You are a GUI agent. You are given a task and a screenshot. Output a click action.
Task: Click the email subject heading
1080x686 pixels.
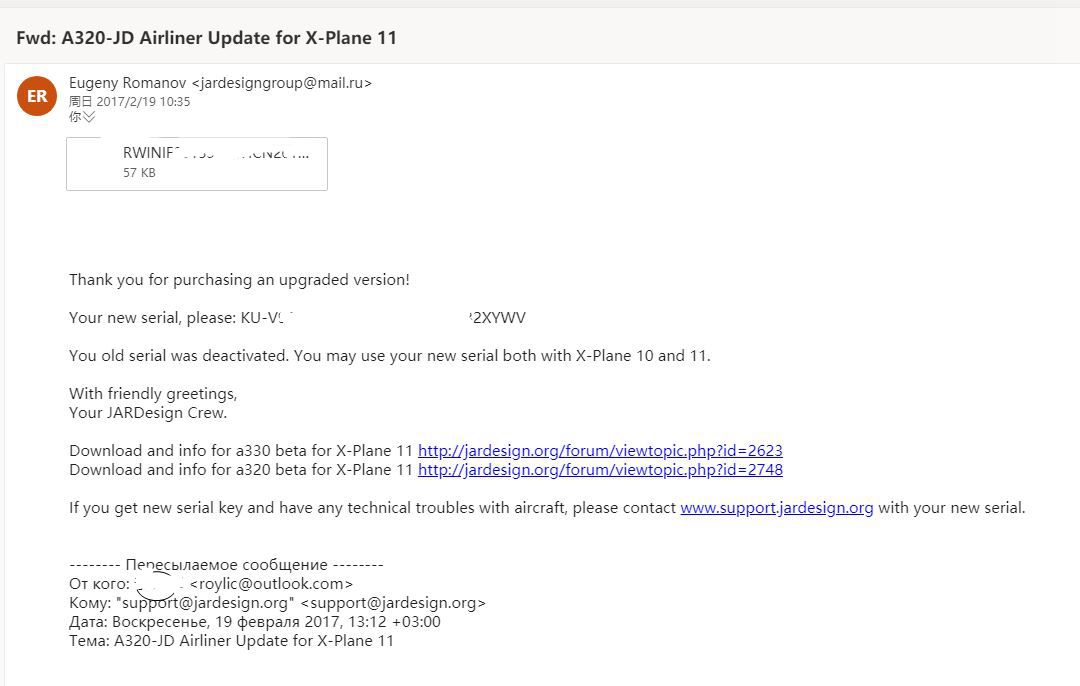point(207,37)
